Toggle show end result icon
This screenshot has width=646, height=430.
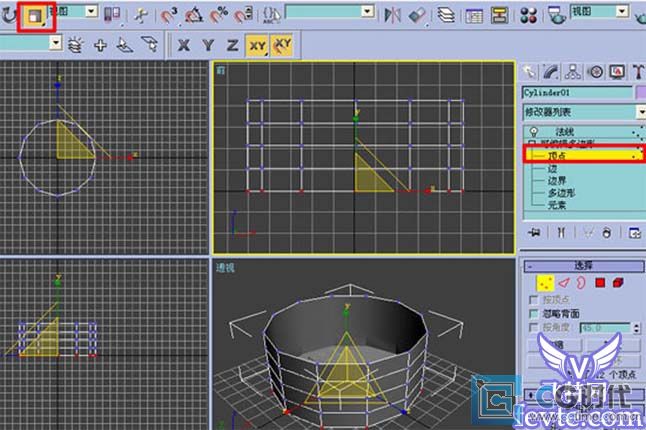pyautogui.click(x=561, y=233)
